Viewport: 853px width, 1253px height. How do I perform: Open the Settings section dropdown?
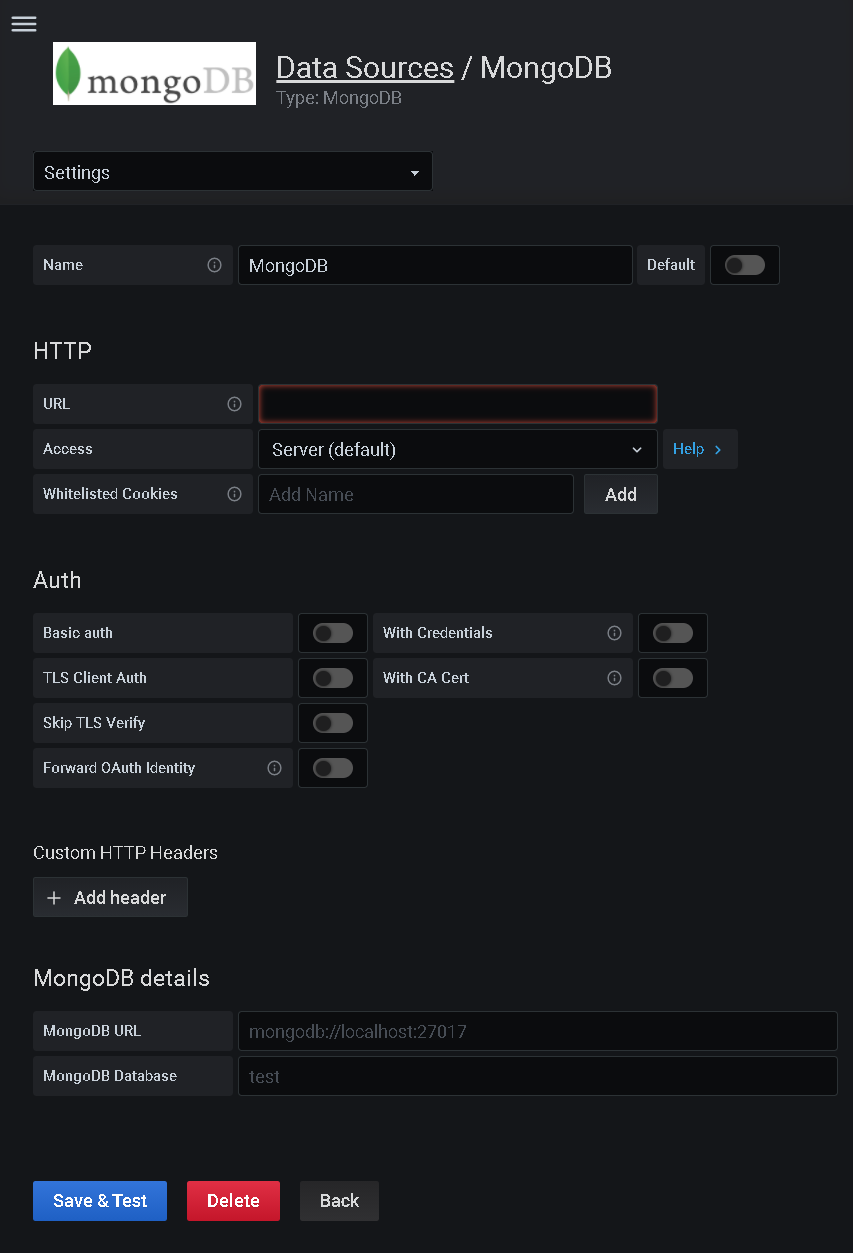pyautogui.click(x=232, y=171)
